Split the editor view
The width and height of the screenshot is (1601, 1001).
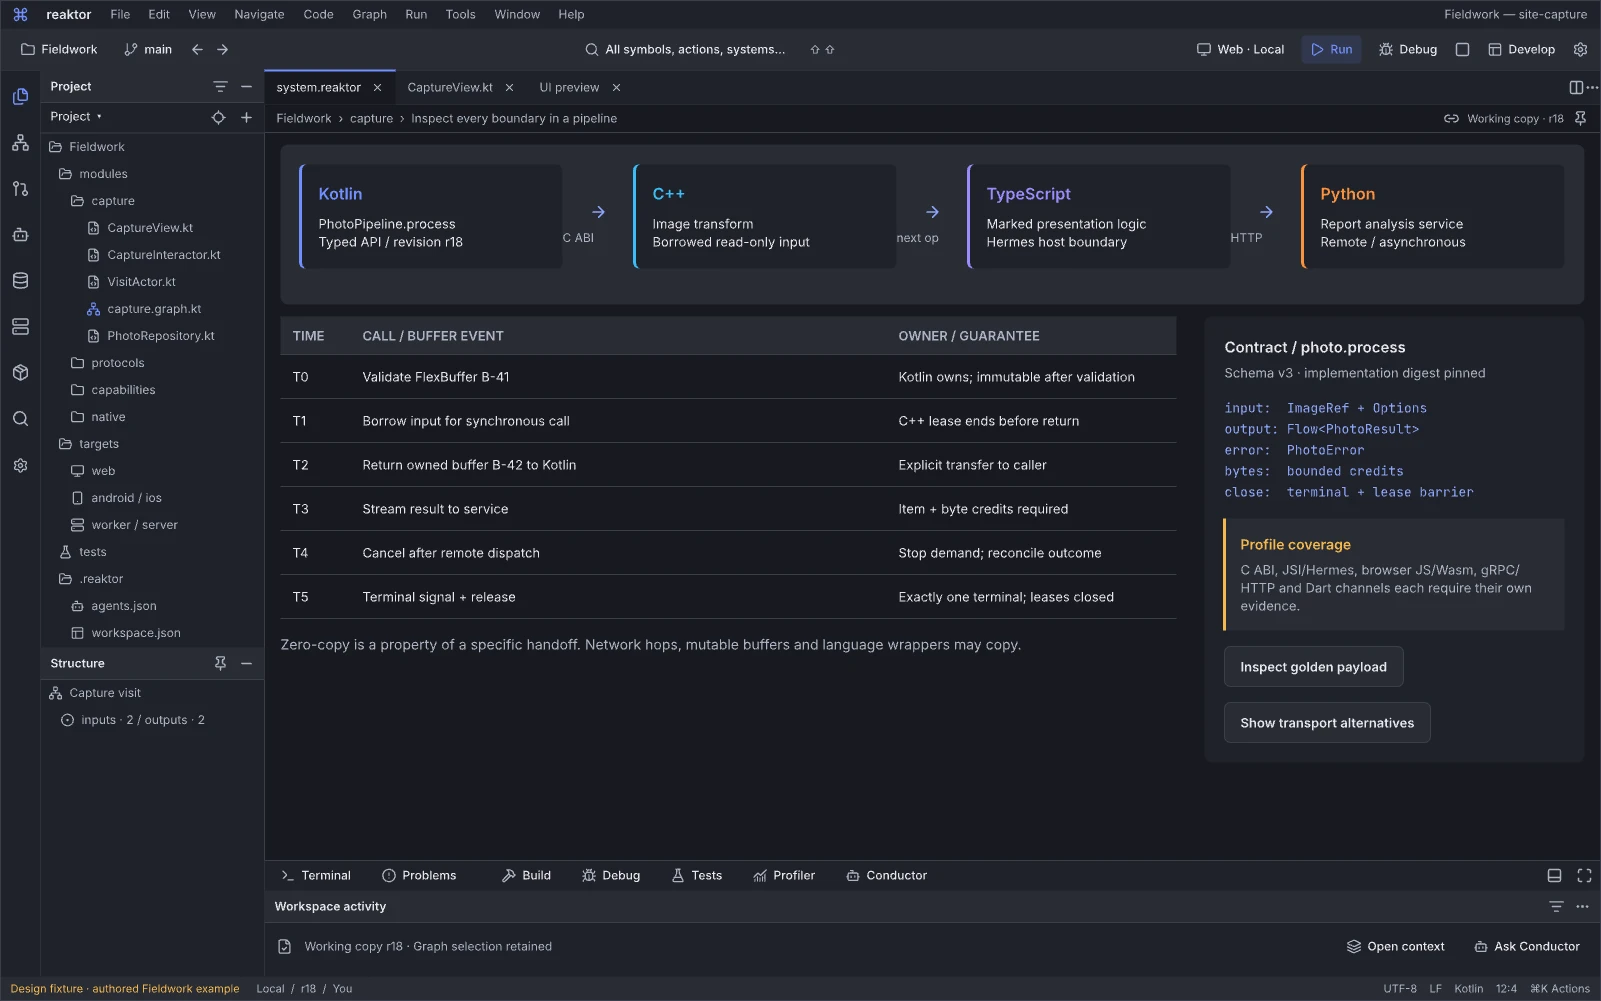pyautogui.click(x=1575, y=87)
